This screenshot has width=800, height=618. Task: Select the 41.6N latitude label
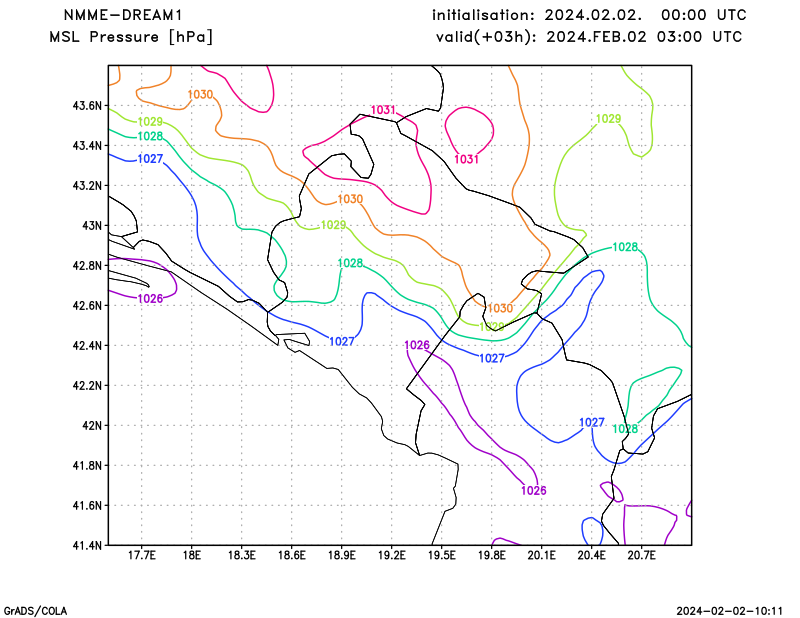coord(87,505)
